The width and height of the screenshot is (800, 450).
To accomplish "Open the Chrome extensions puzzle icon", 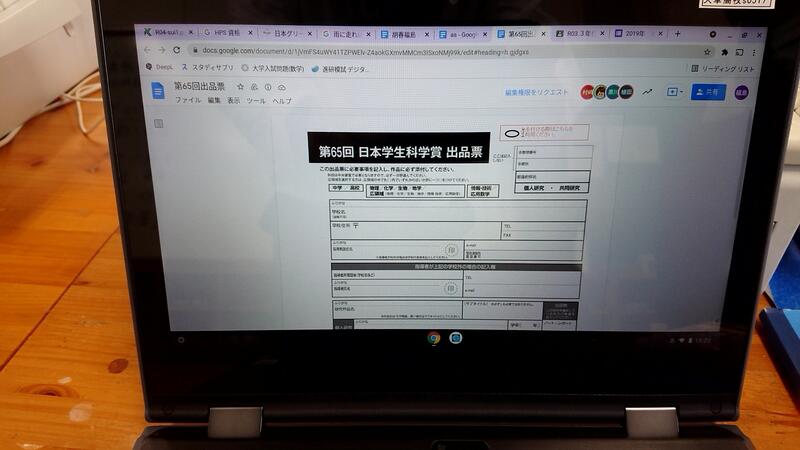I will pos(723,52).
